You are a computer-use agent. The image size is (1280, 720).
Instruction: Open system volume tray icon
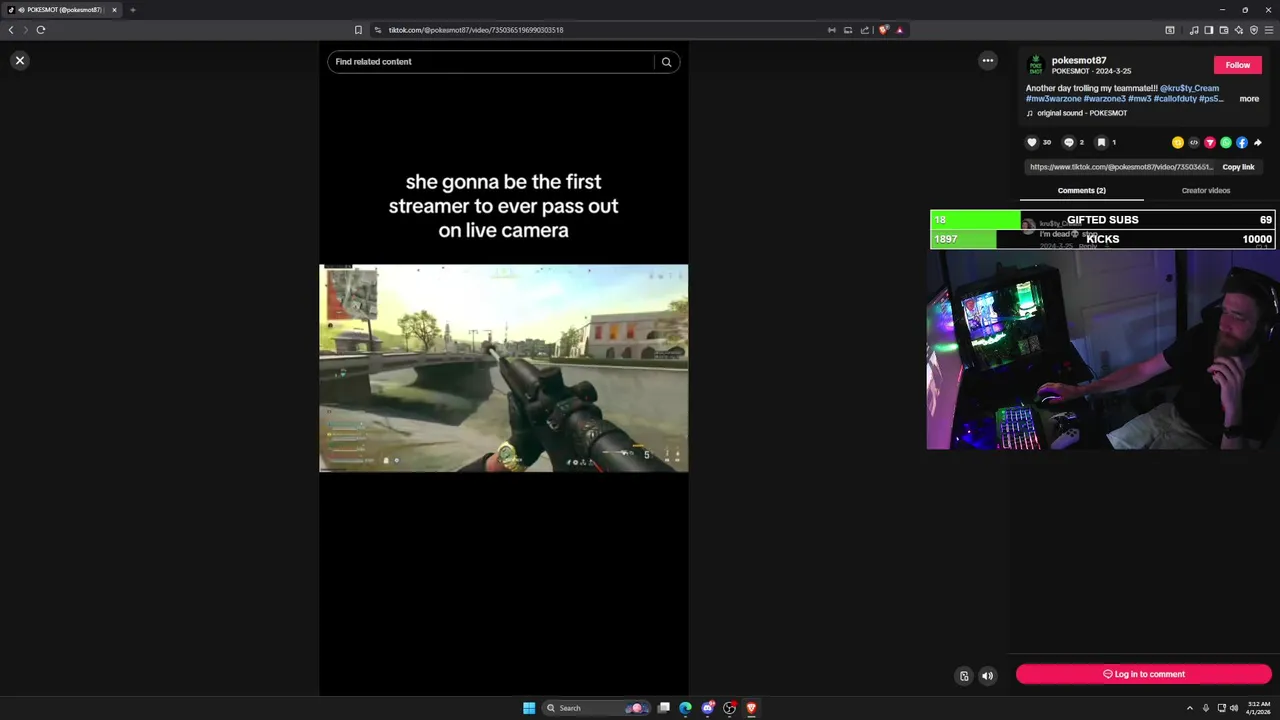pos(1234,708)
